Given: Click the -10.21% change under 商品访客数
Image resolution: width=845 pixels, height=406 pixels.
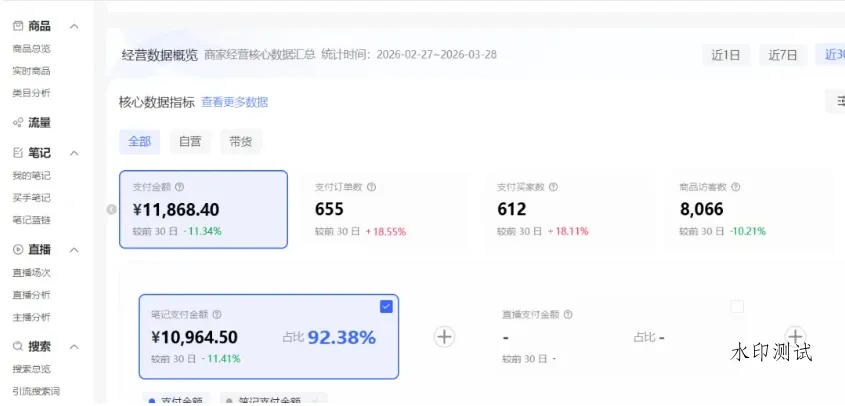Looking at the screenshot, I should tap(747, 232).
